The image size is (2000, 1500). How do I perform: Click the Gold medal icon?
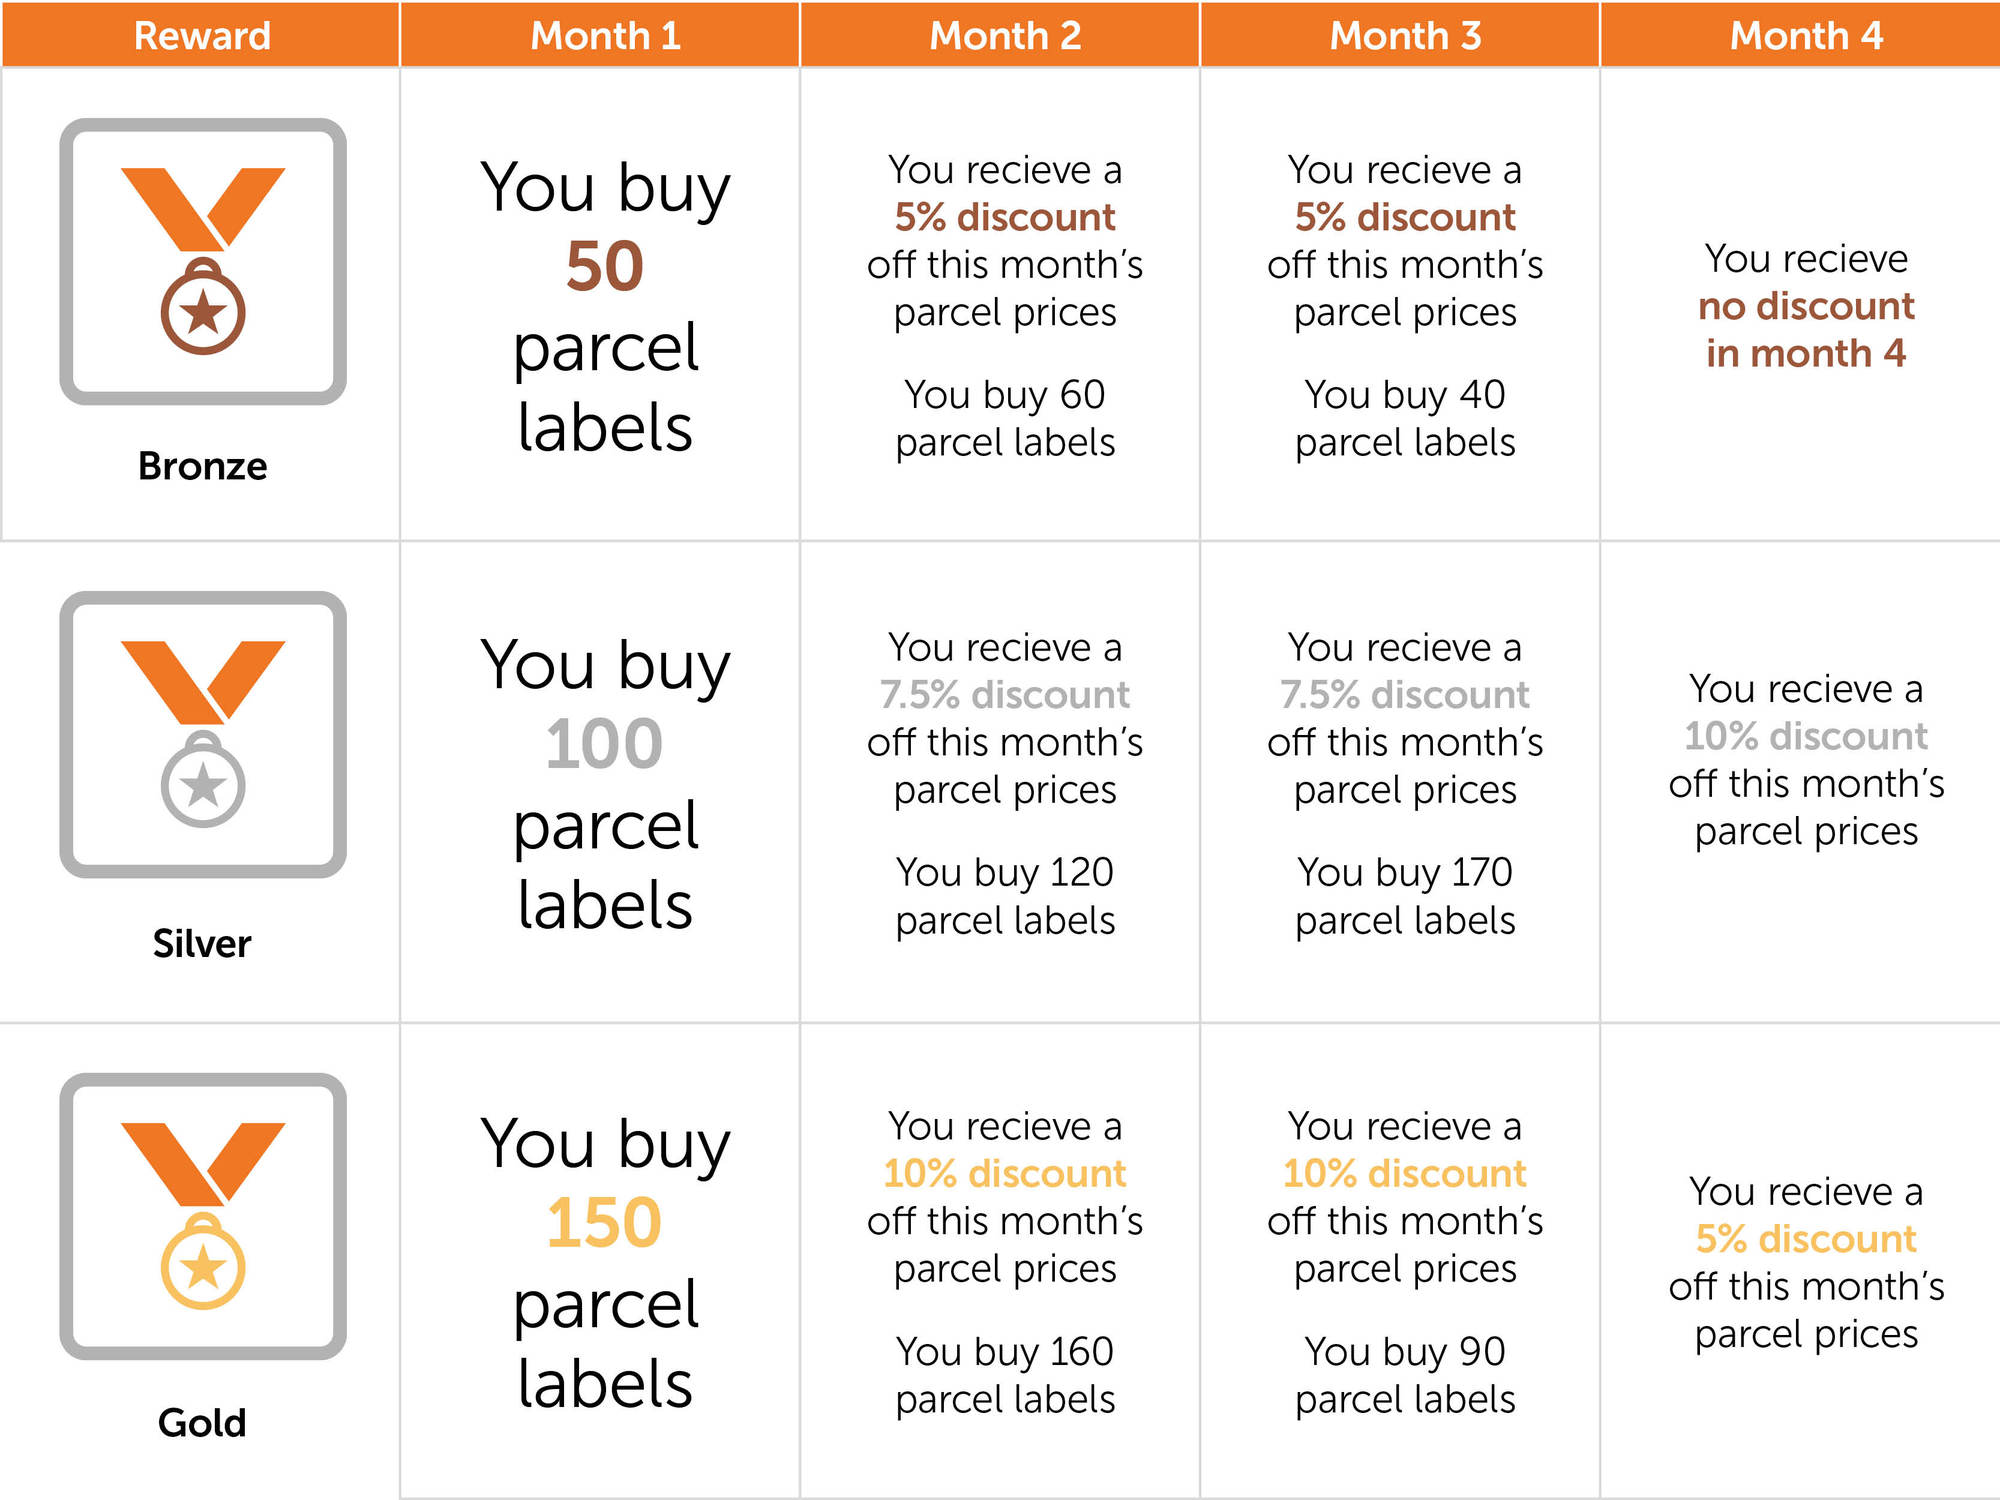pos(203,1216)
